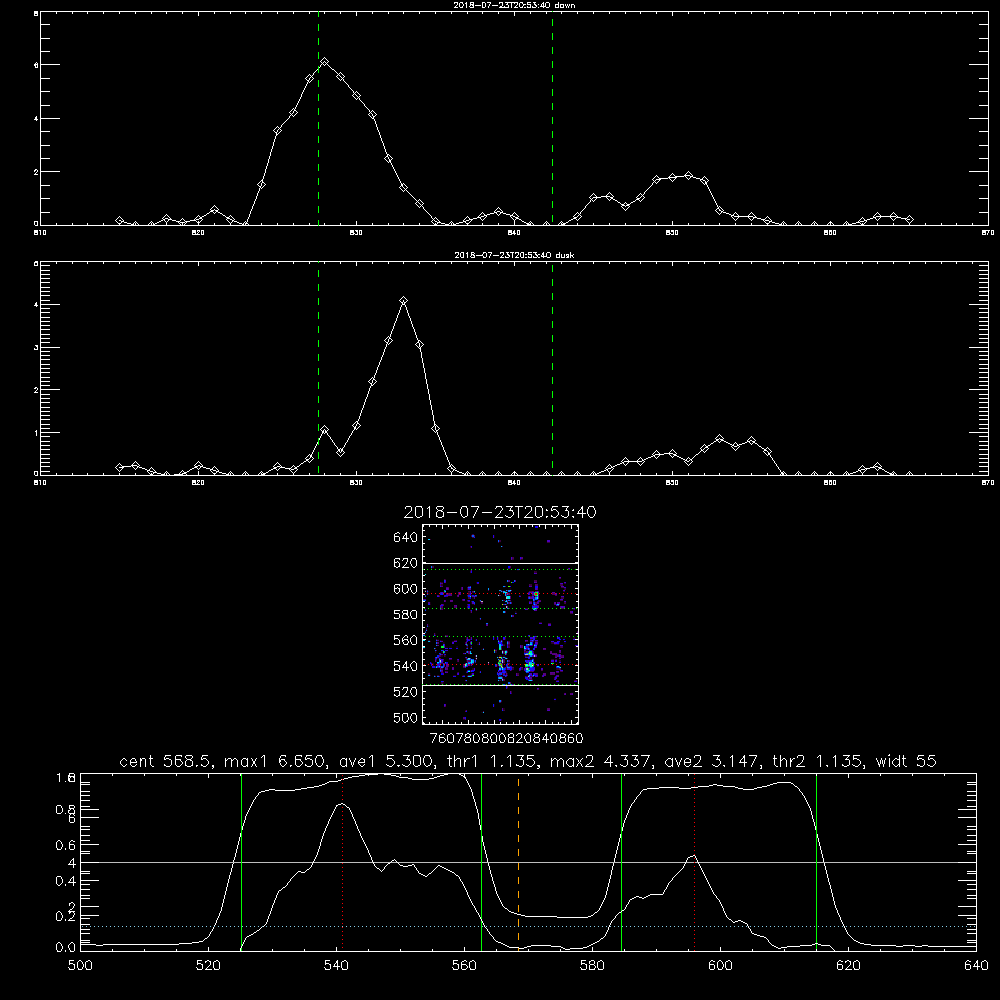Click the 0.0 label on bottom plot y-axis

[65, 948]
